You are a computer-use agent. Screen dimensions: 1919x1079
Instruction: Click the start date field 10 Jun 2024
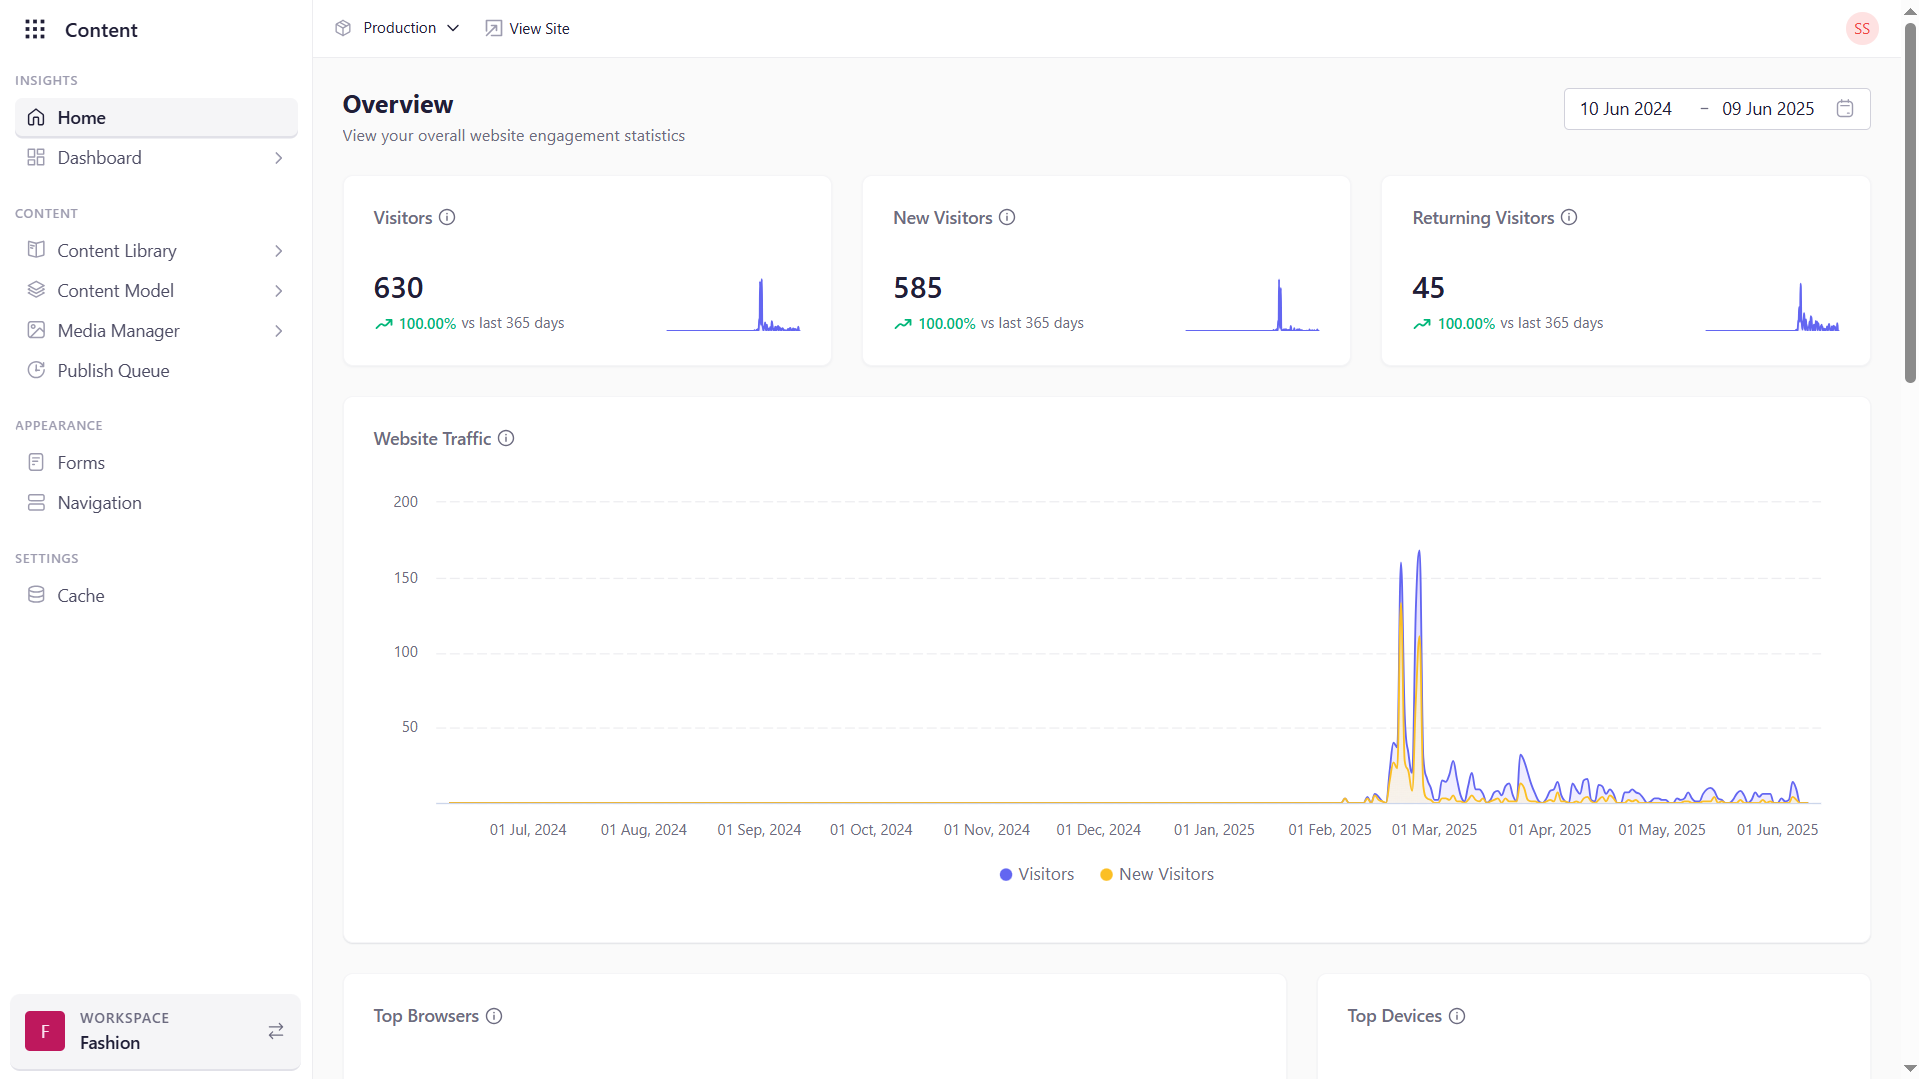click(x=1625, y=109)
